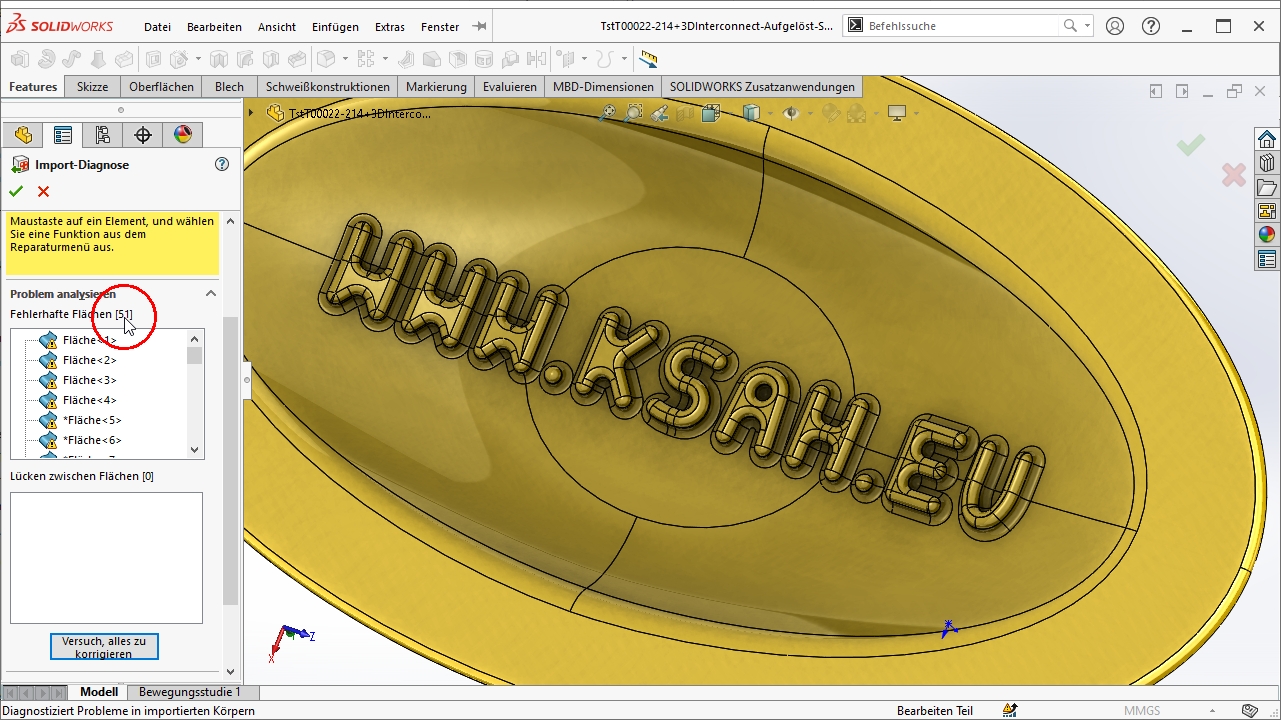Click red cancel X in graphics corner
This screenshot has height=720, width=1281.
(x=1233, y=175)
